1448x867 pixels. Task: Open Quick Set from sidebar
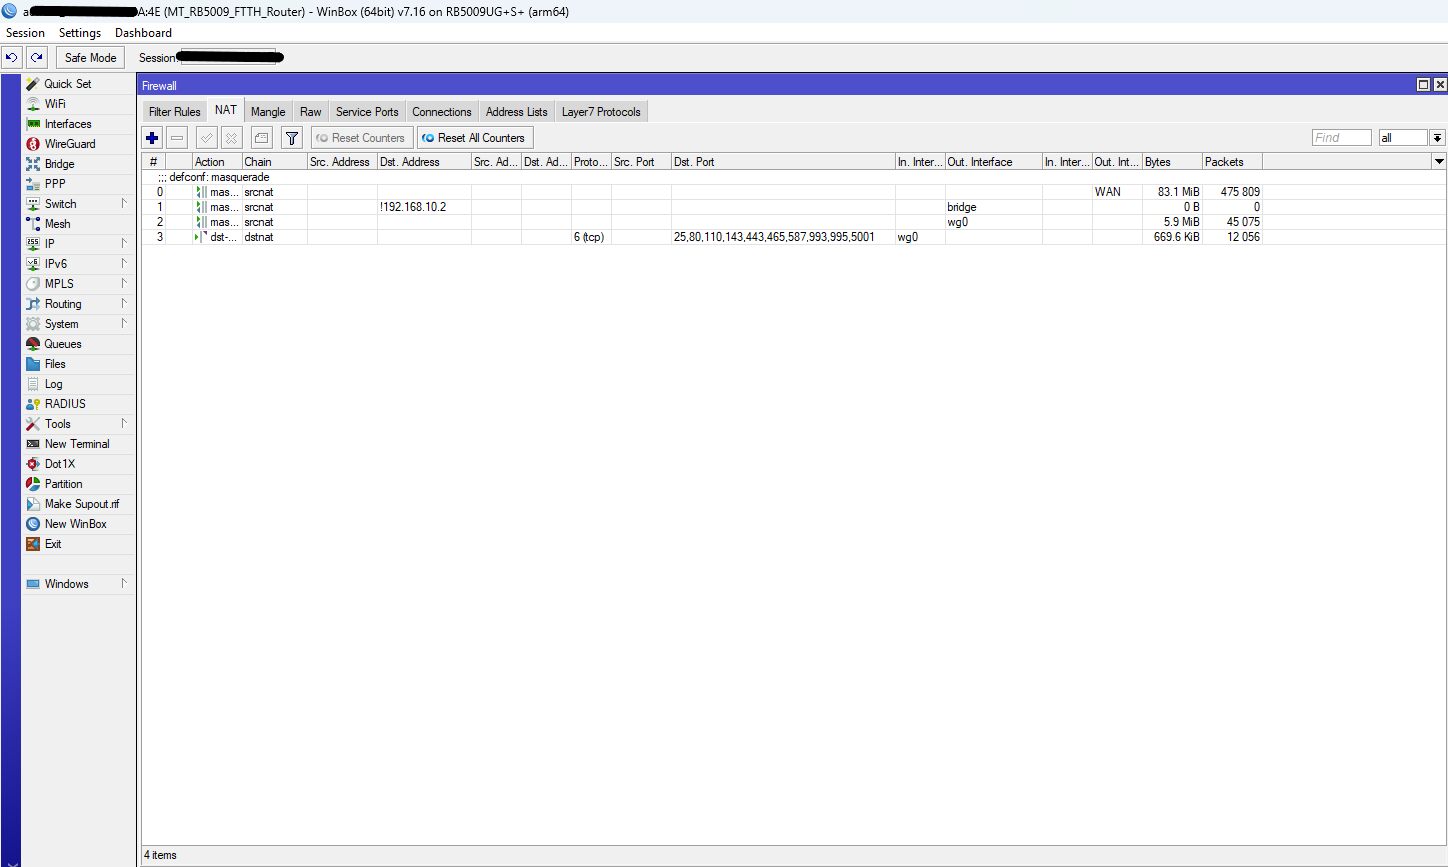click(x=68, y=84)
